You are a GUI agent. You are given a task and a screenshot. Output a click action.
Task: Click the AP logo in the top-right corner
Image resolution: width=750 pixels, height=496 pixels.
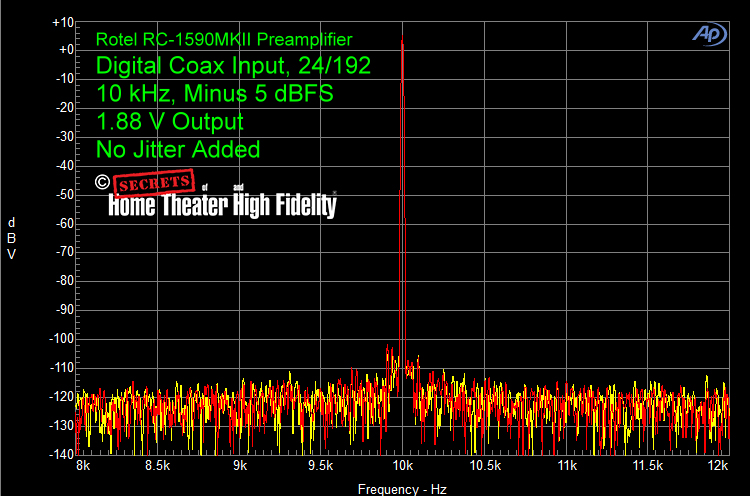(711, 33)
